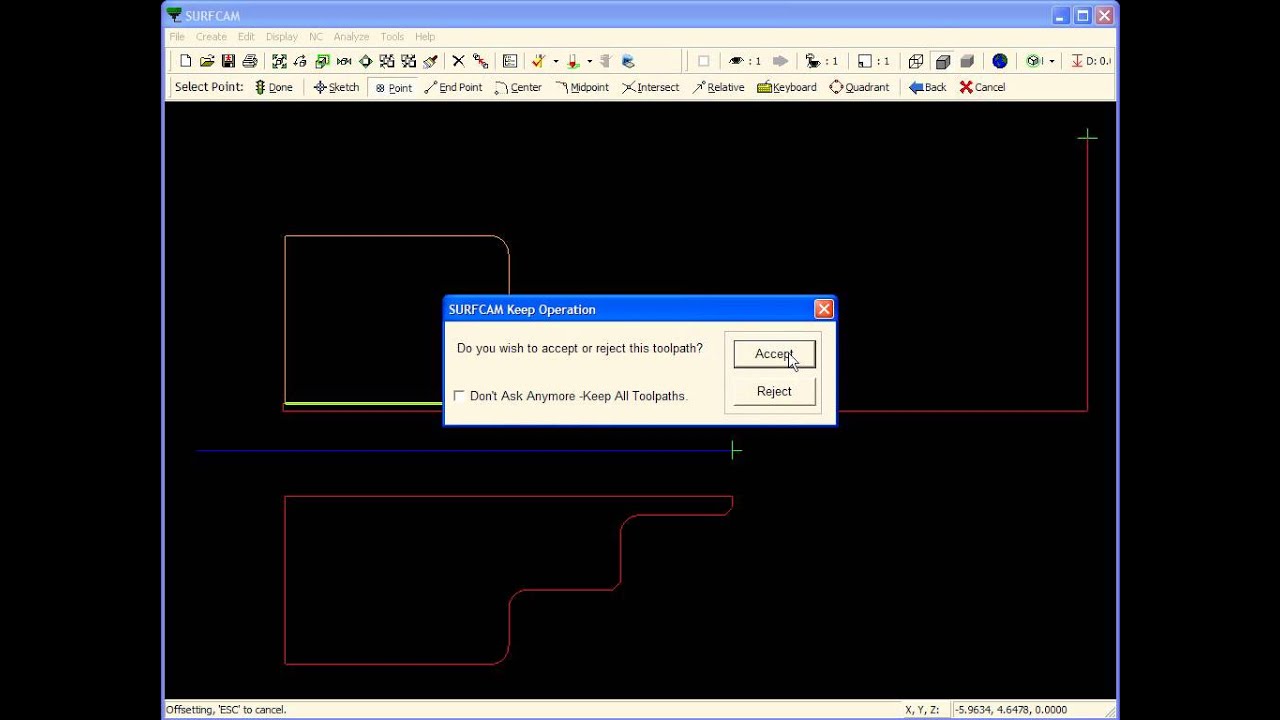The height and width of the screenshot is (720, 1280).
Task: Click Cancel with red X
Action: click(982, 87)
